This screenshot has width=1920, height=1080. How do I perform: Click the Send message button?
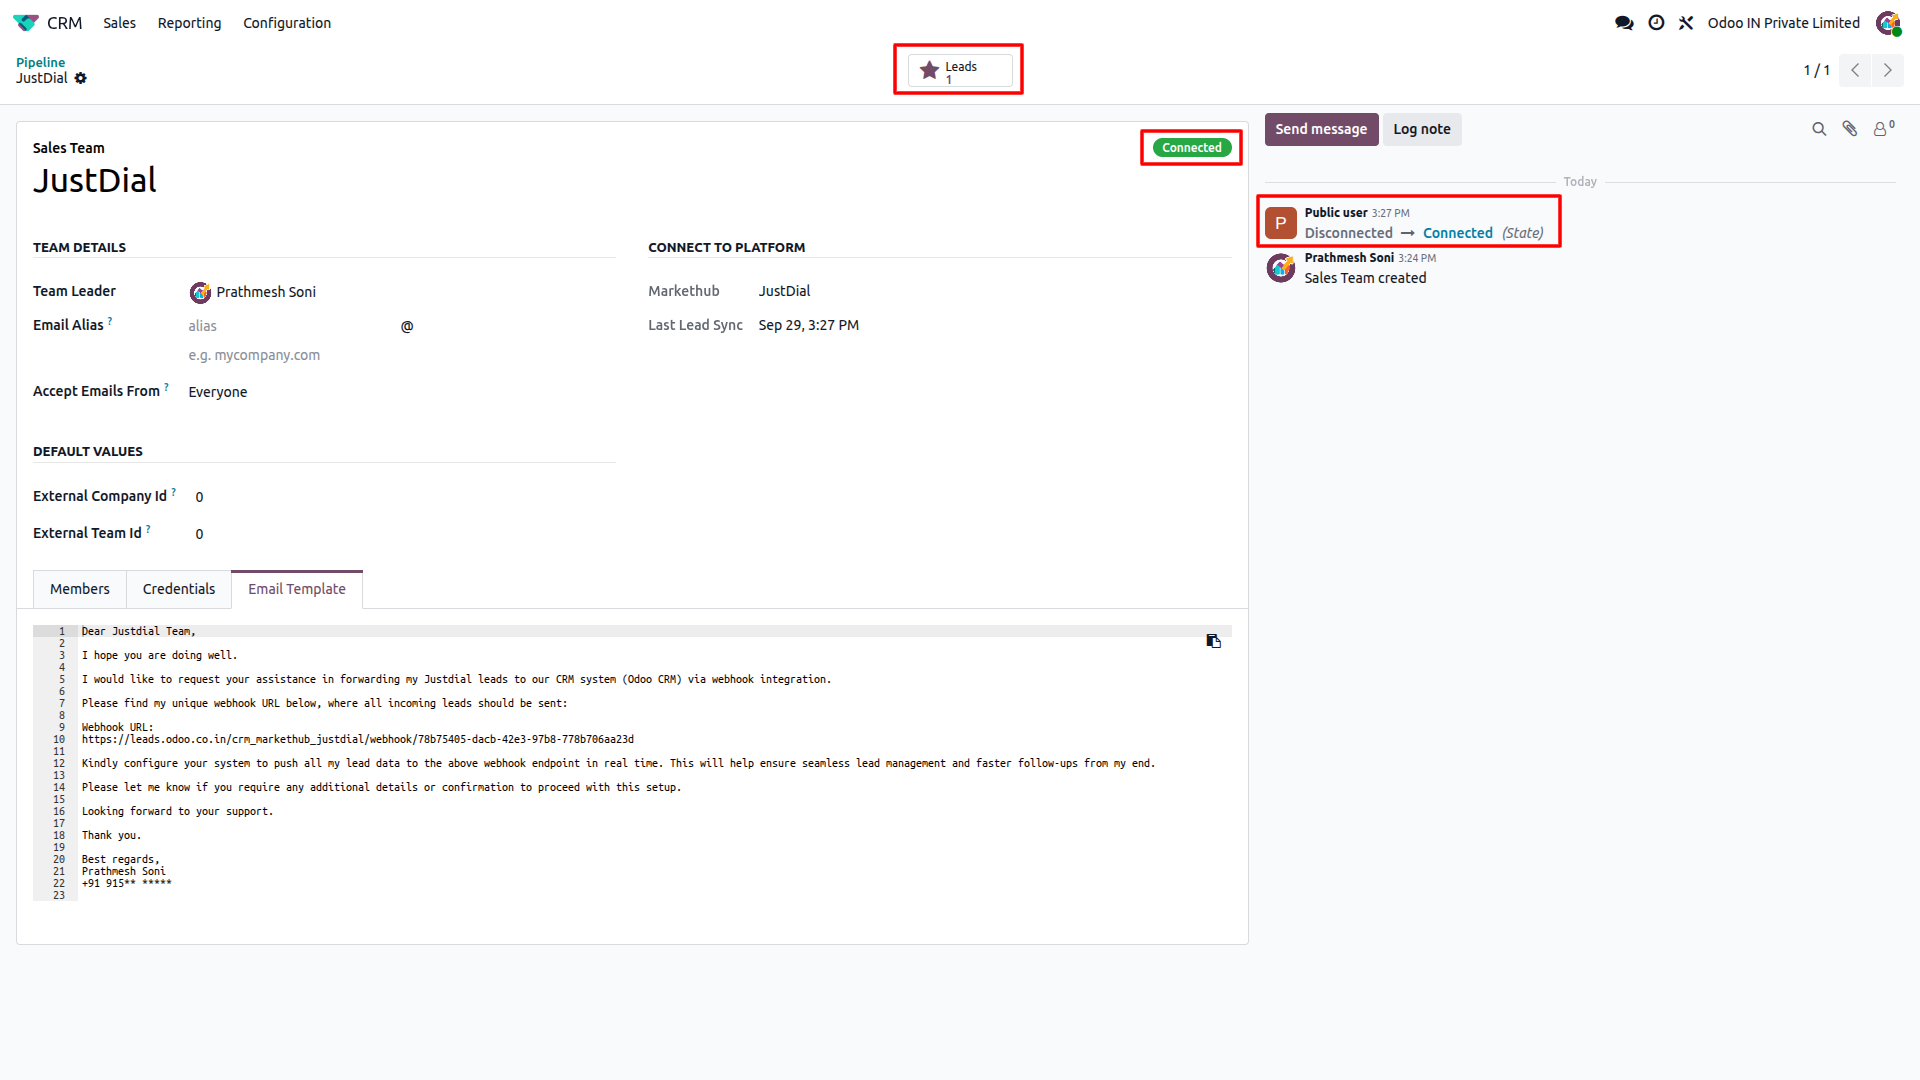(1321, 129)
